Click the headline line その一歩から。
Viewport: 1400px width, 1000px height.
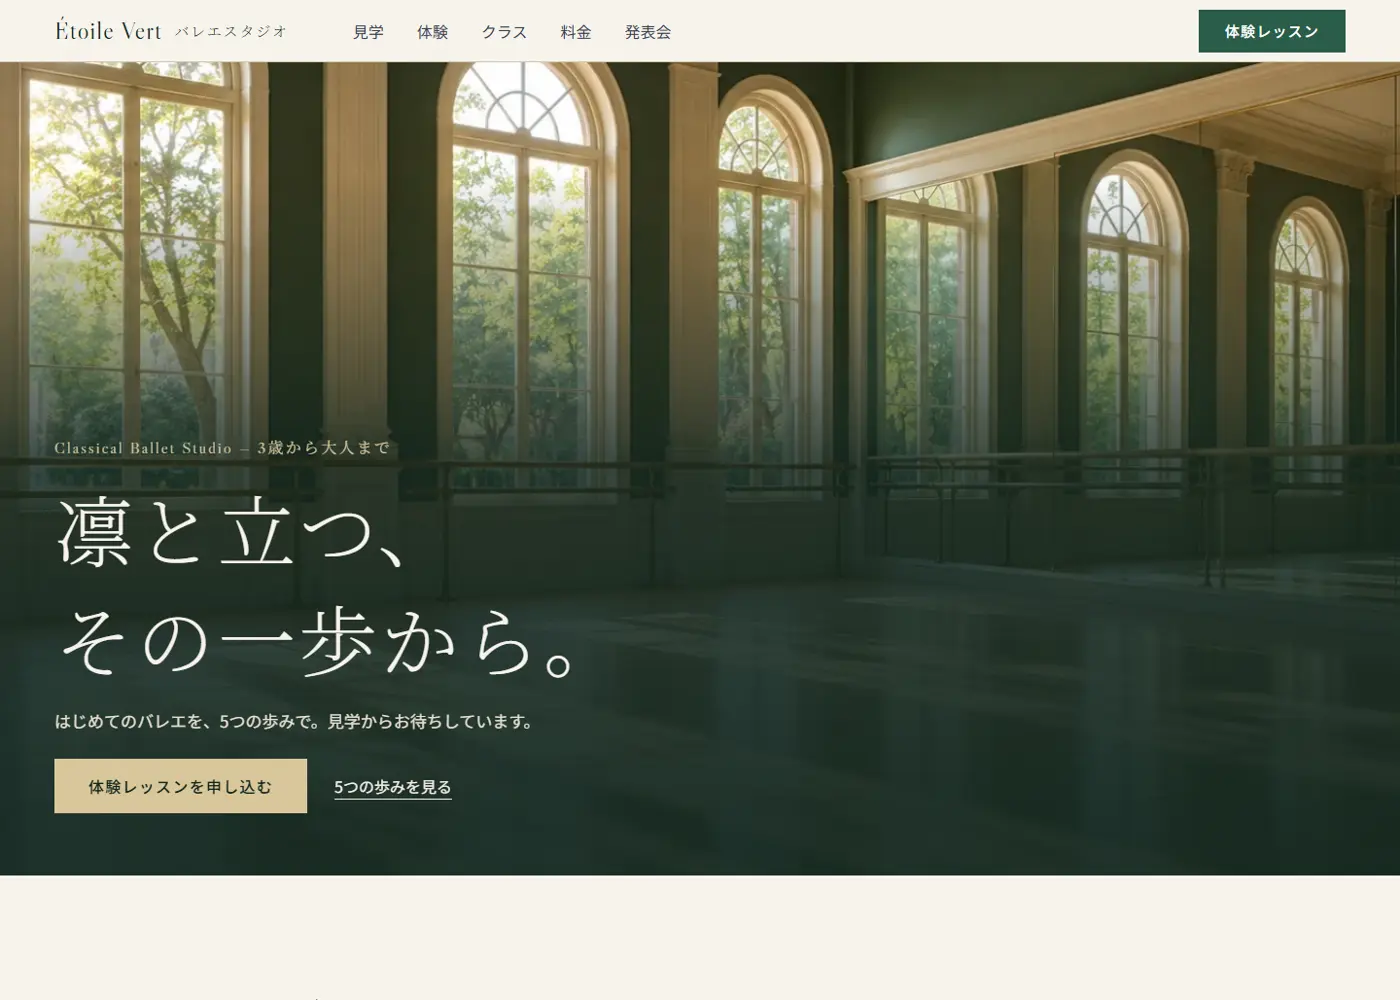click(318, 643)
